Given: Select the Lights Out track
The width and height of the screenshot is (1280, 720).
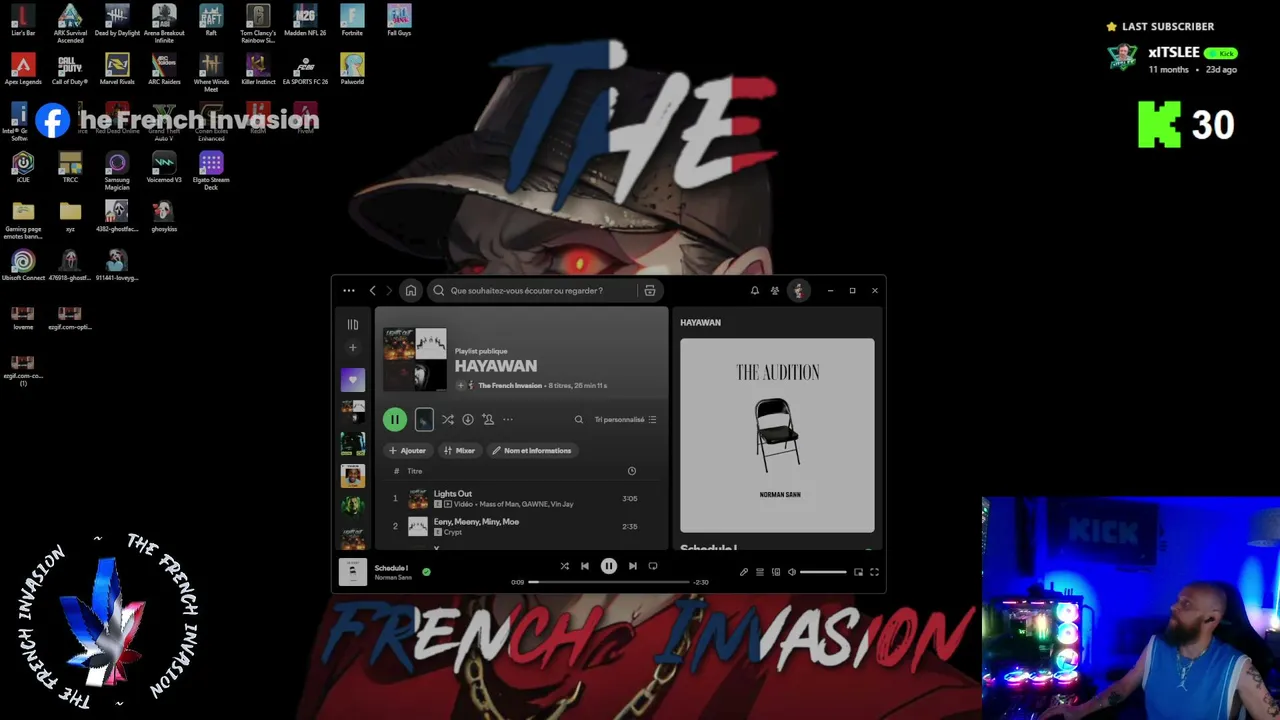Looking at the screenshot, I should click(523, 498).
